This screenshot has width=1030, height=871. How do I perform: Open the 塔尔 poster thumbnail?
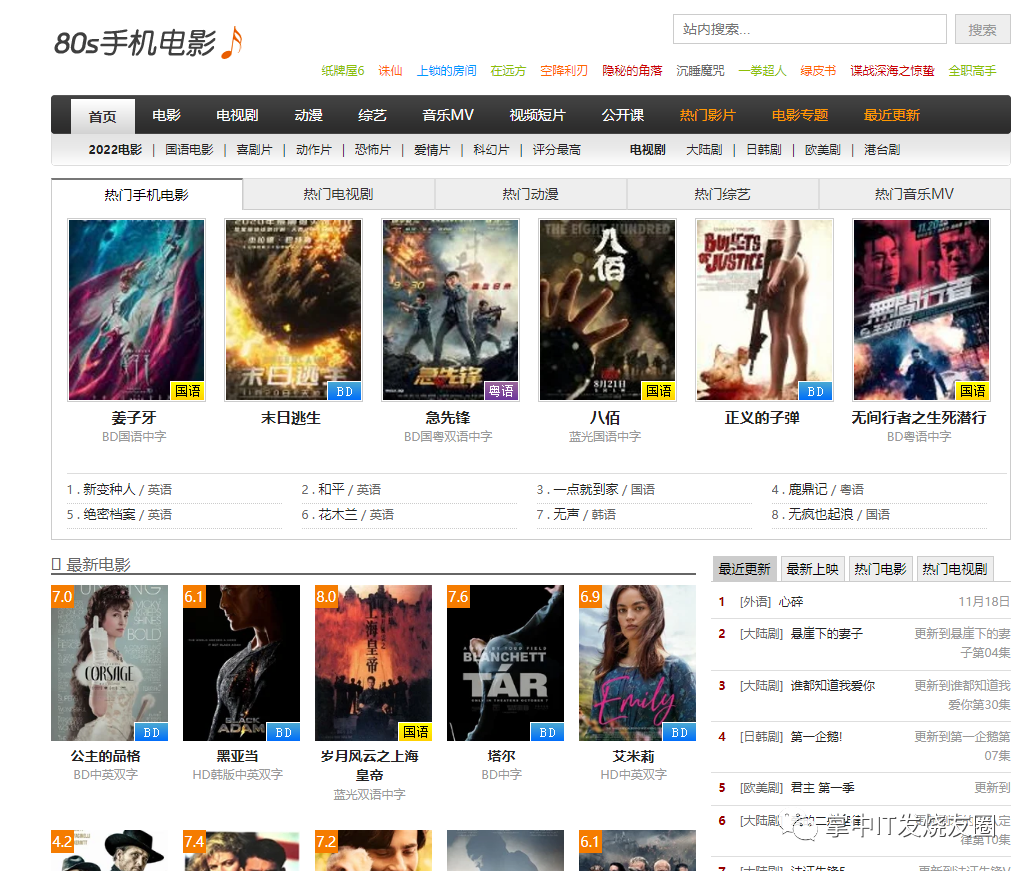(506, 663)
